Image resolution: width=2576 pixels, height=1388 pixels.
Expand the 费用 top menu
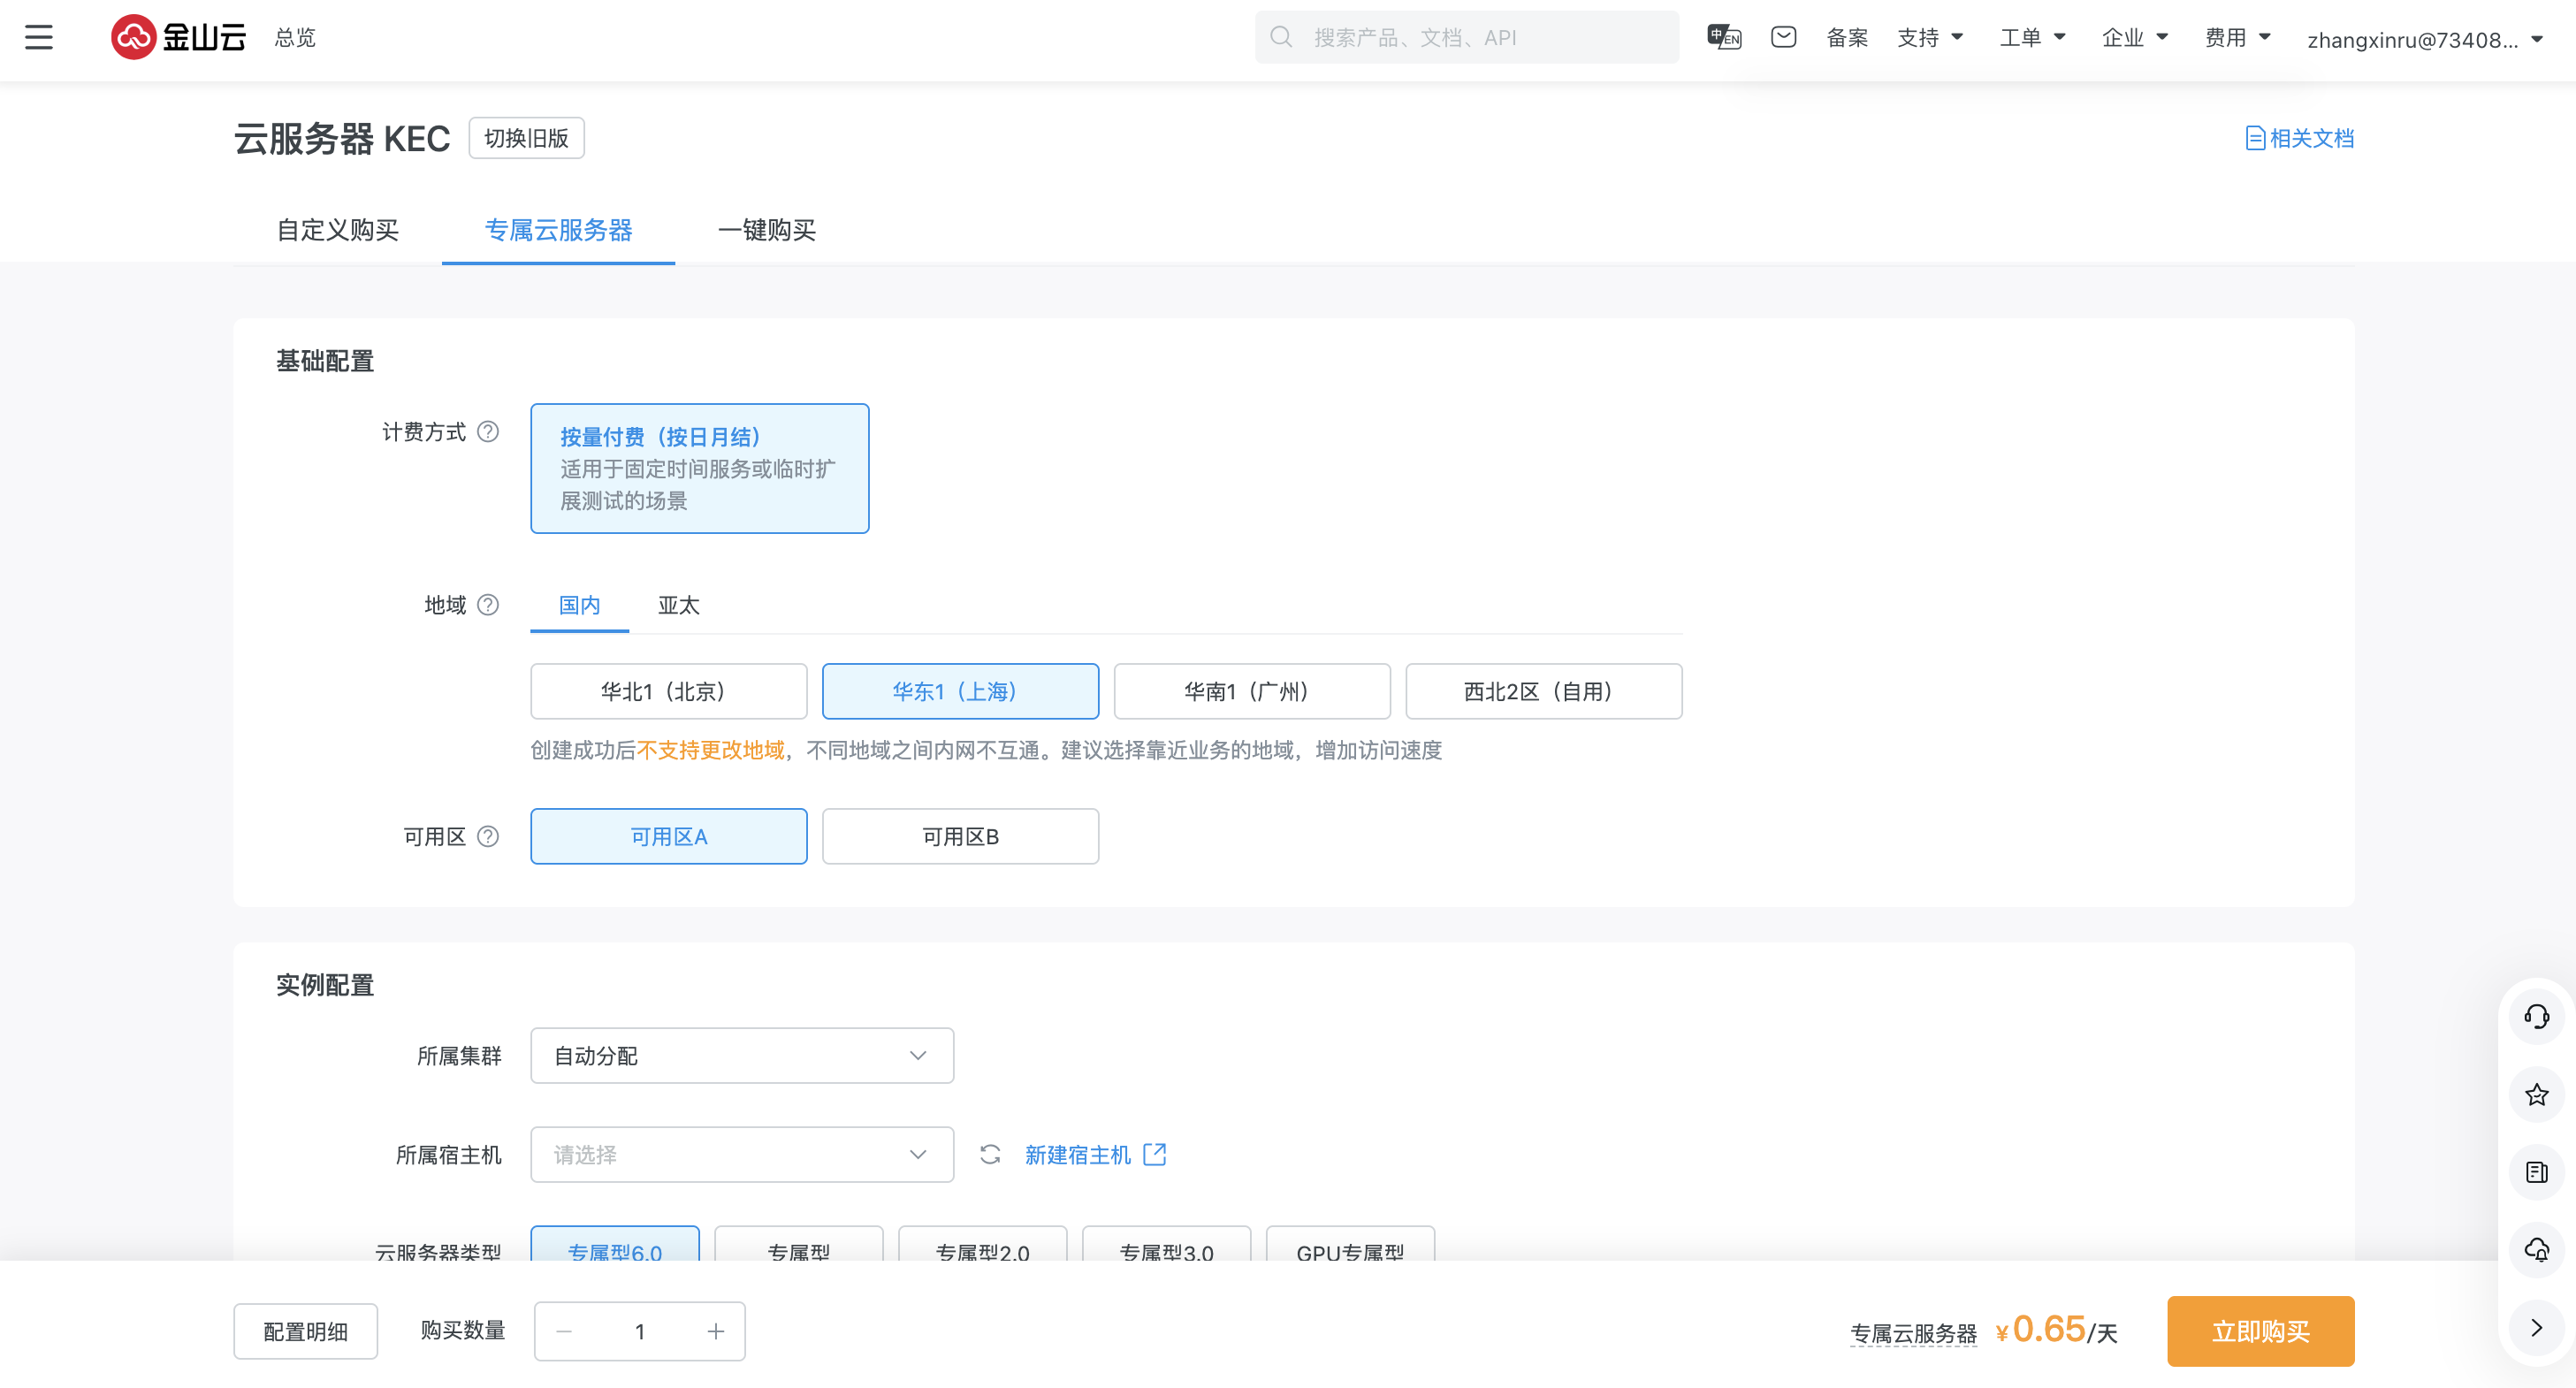(2237, 38)
